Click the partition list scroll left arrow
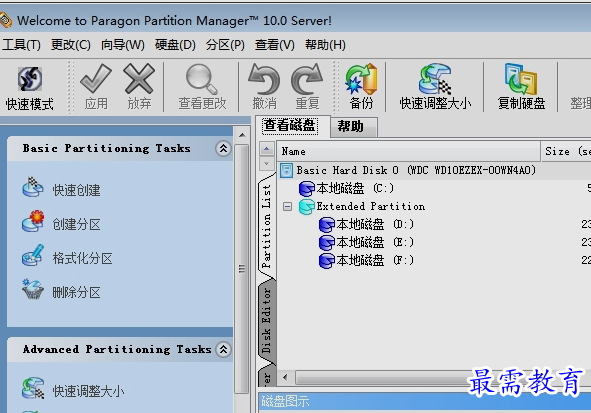 pyautogui.click(x=285, y=377)
